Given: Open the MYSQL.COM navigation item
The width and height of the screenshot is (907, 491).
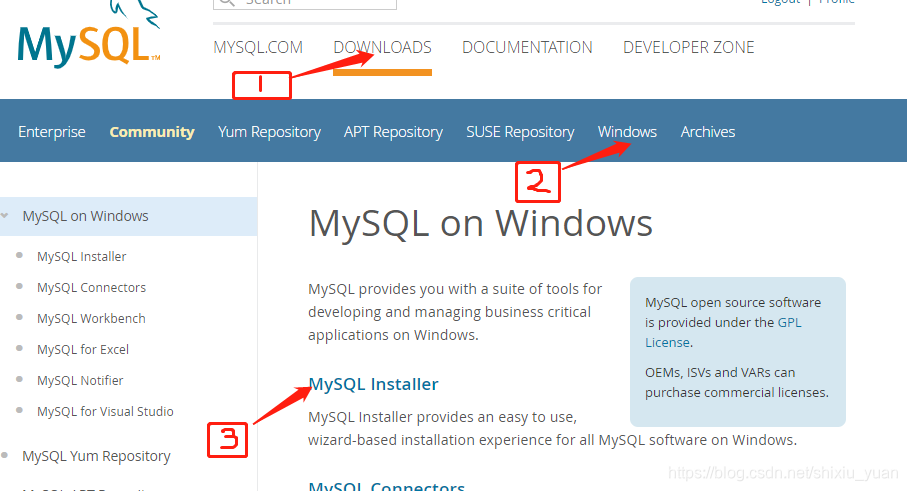Looking at the screenshot, I should [258, 47].
